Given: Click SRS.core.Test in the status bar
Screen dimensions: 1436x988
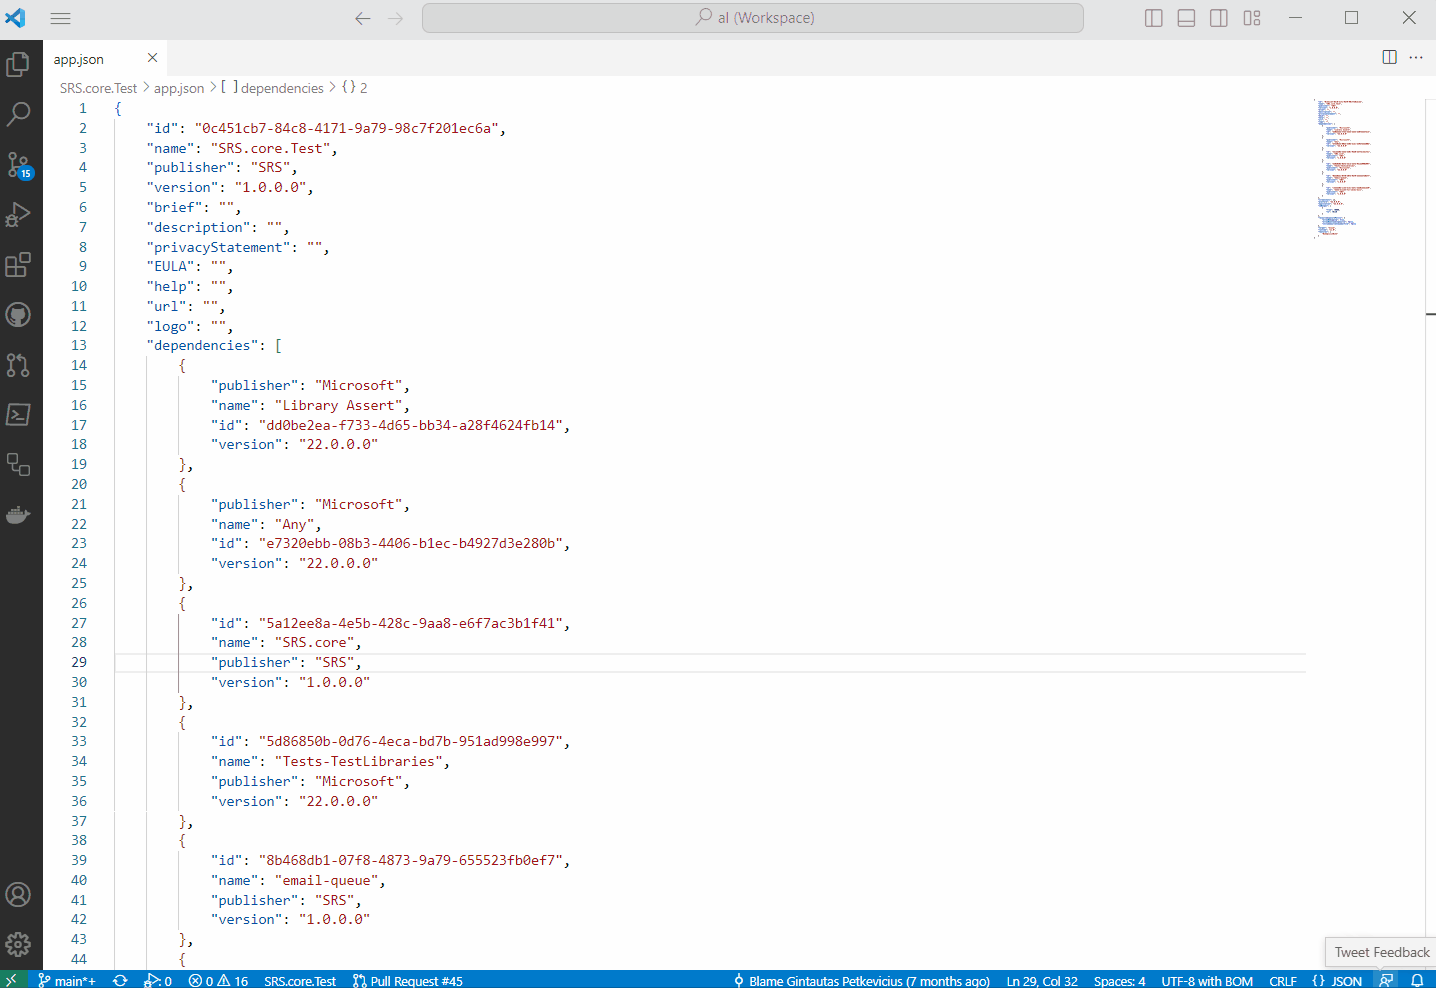Looking at the screenshot, I should tap(300, 980).
